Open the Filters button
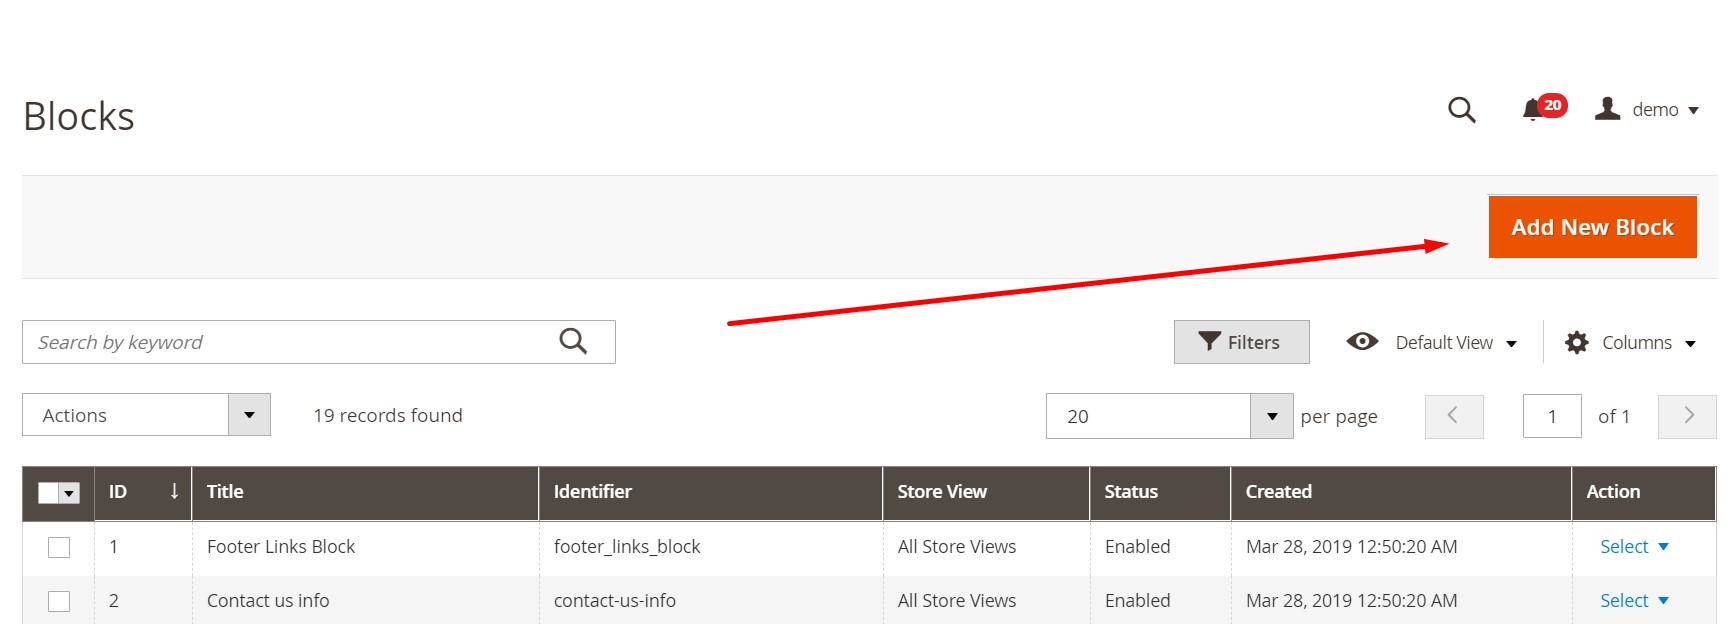This screenshot has height=624, width=1734. click(1240, 342)
